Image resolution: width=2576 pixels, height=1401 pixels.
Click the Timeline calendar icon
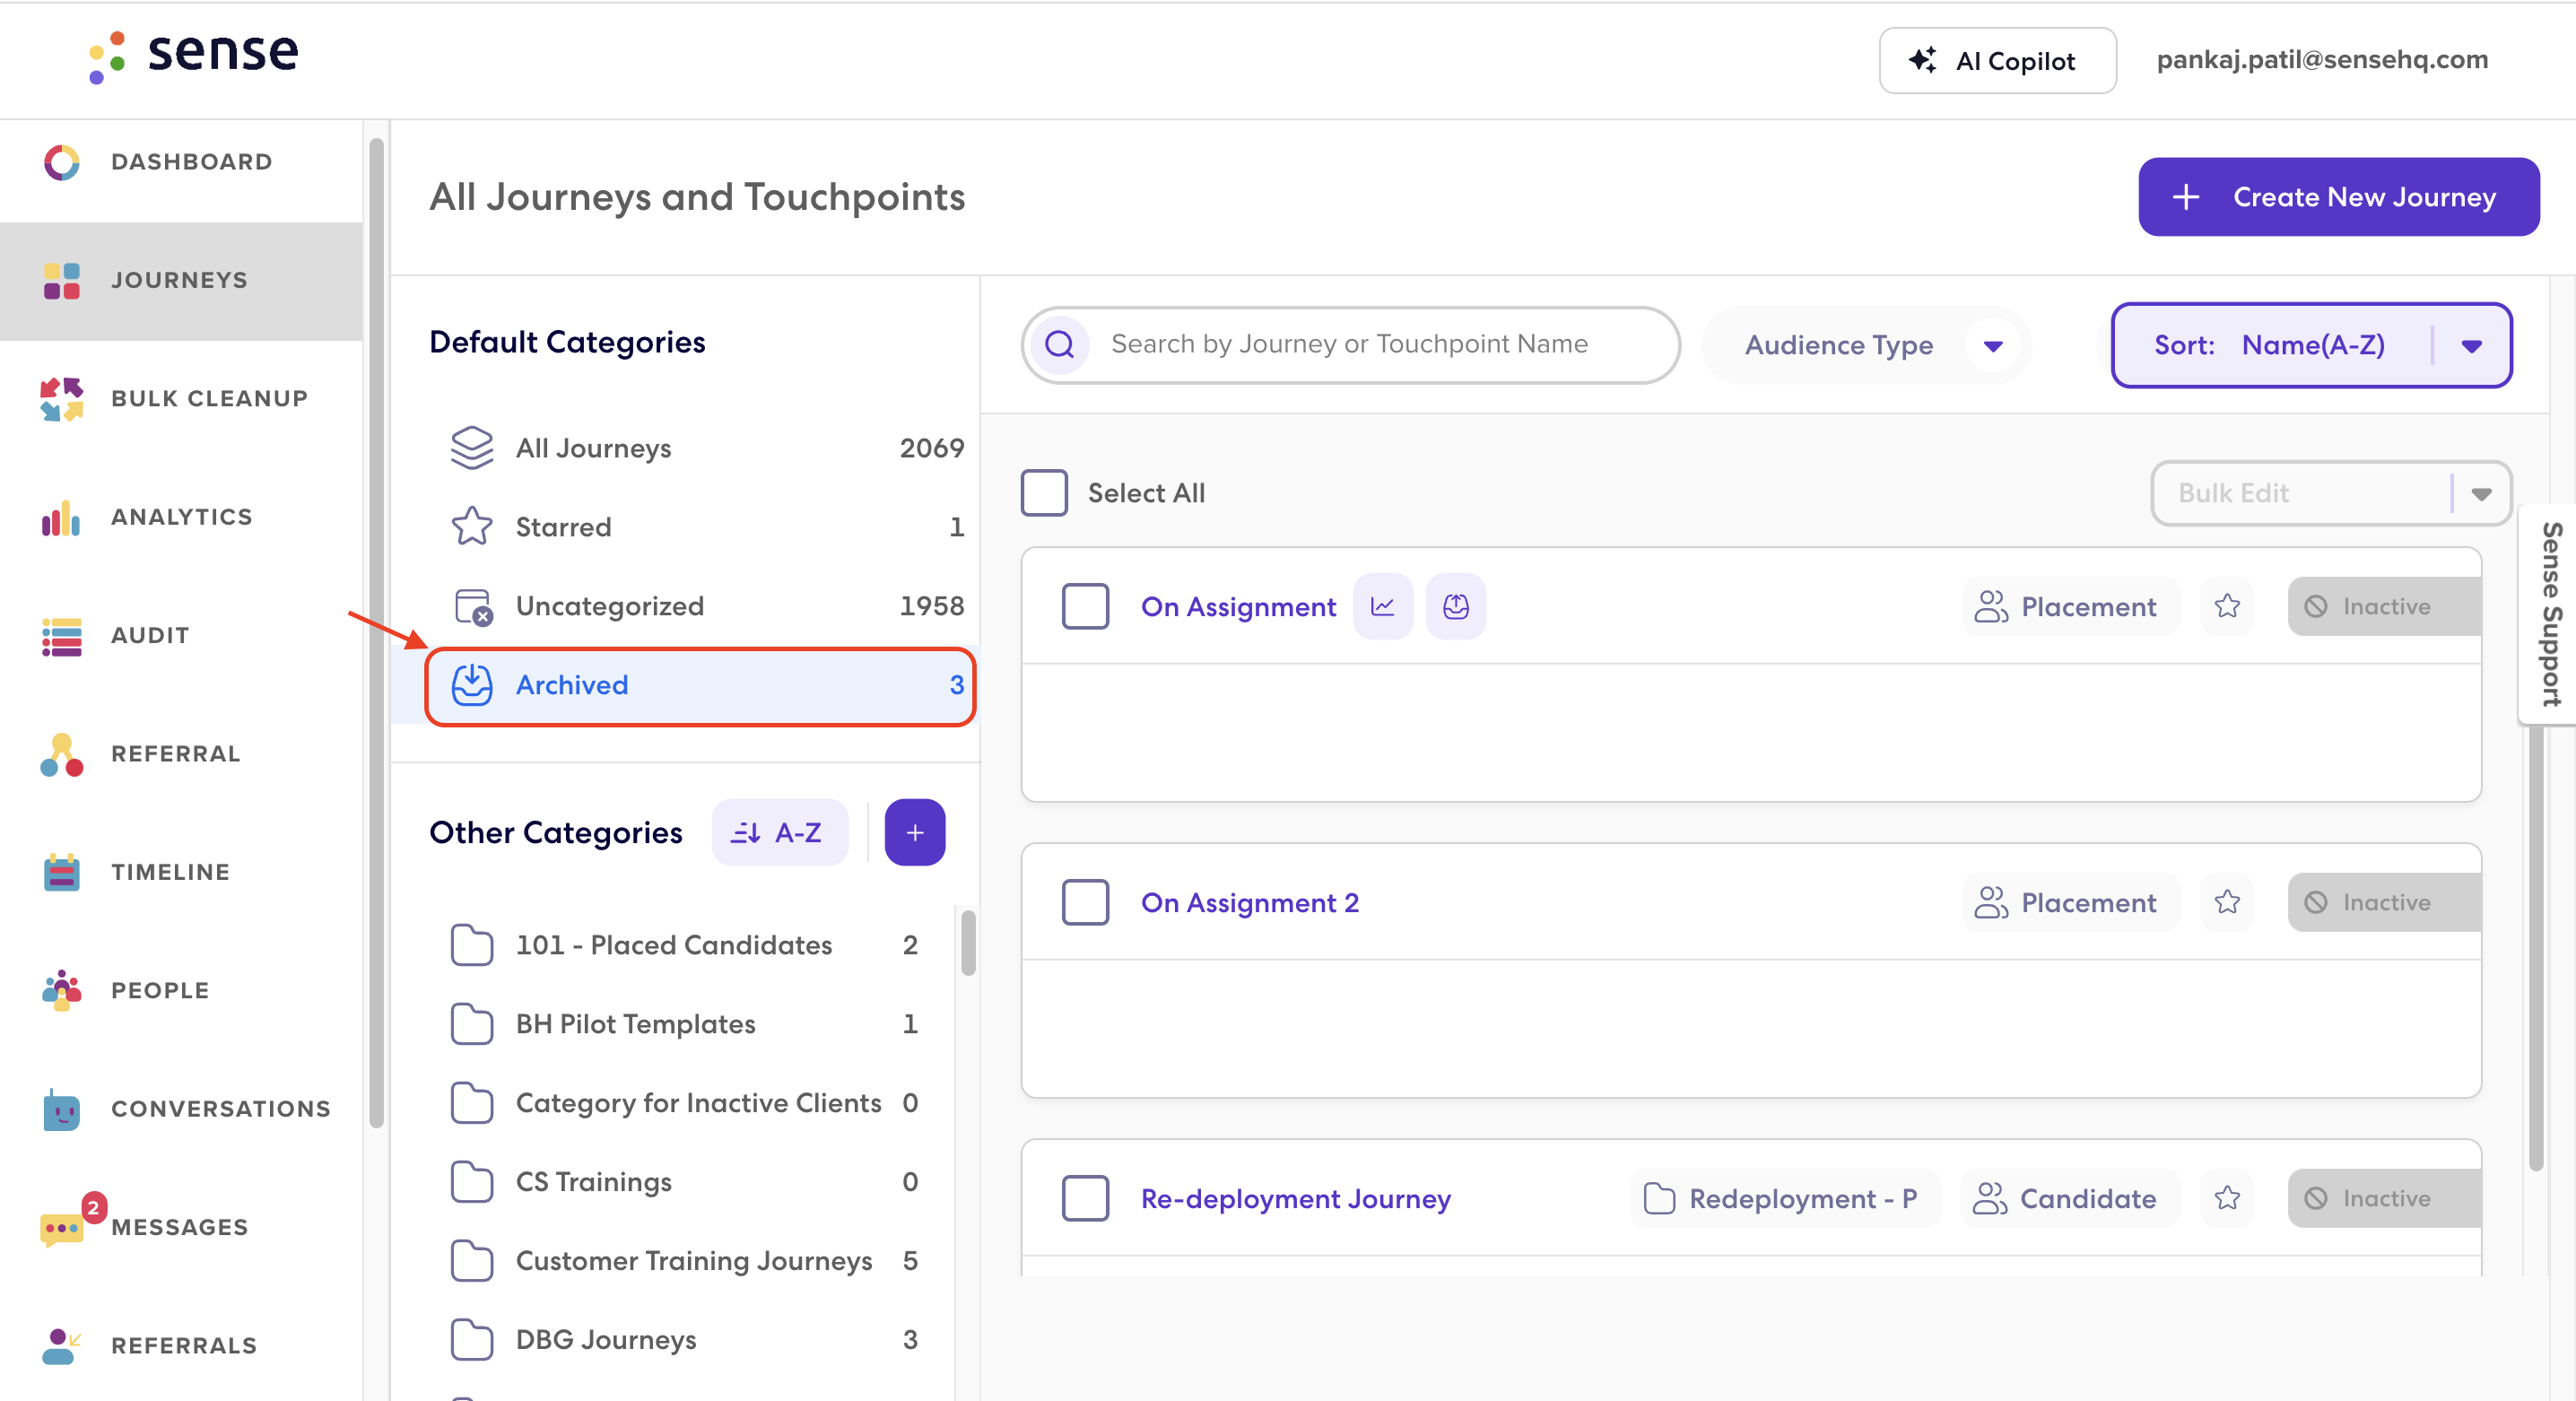[61, 872]
